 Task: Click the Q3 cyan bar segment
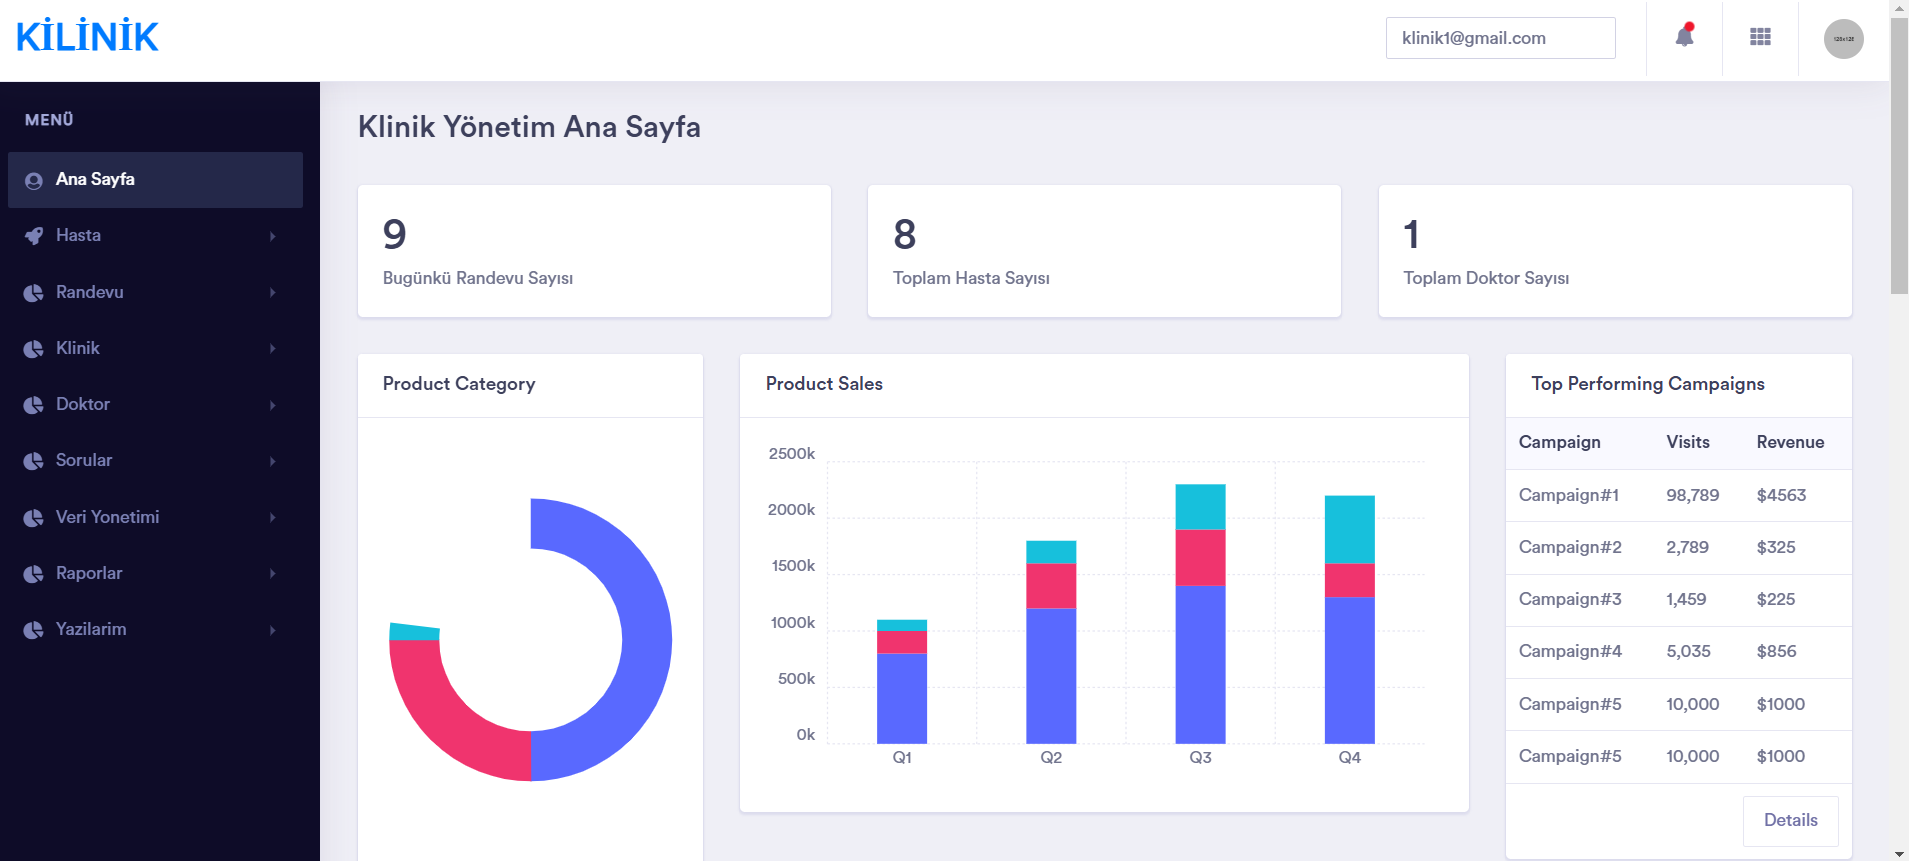tap(1200, 507)
